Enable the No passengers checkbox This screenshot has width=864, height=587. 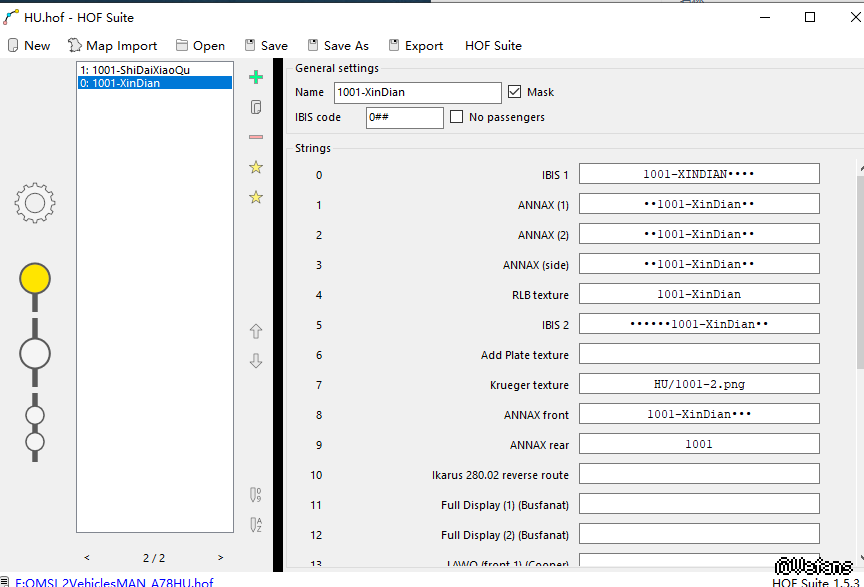457,117
